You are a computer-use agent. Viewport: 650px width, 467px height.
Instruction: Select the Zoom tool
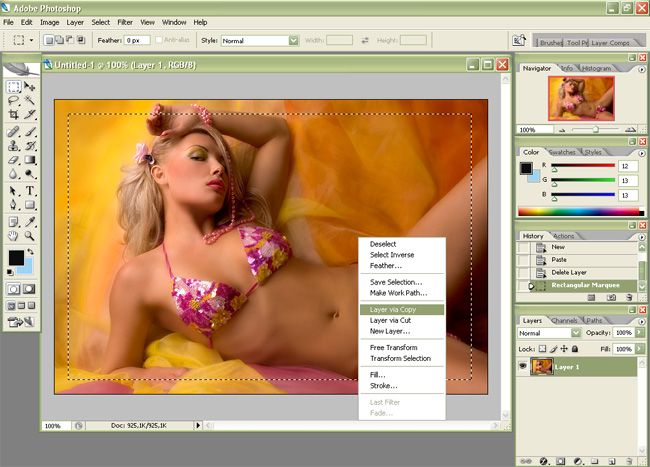[x=29, y=236]
